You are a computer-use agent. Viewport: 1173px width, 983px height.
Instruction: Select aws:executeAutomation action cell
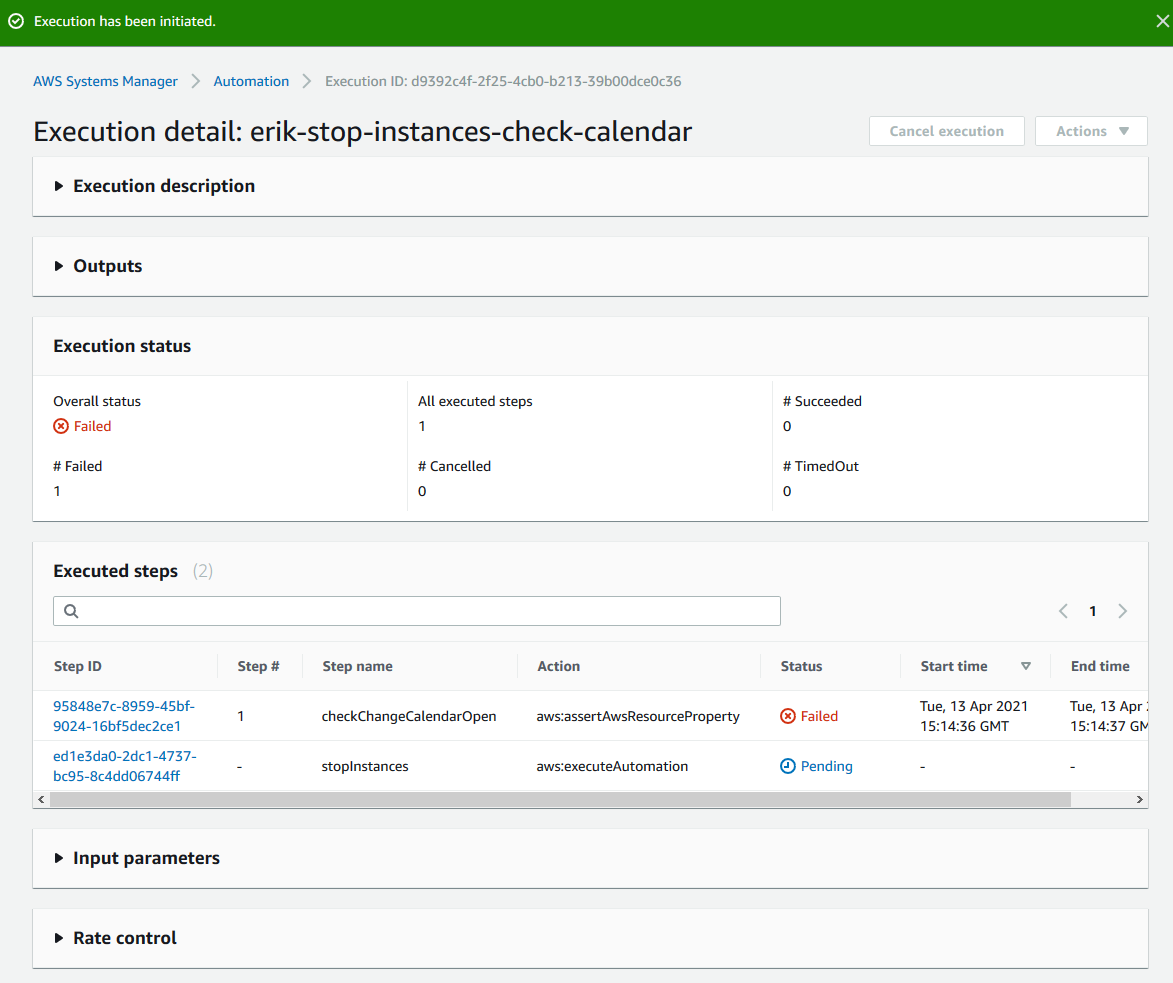point(612,767)
